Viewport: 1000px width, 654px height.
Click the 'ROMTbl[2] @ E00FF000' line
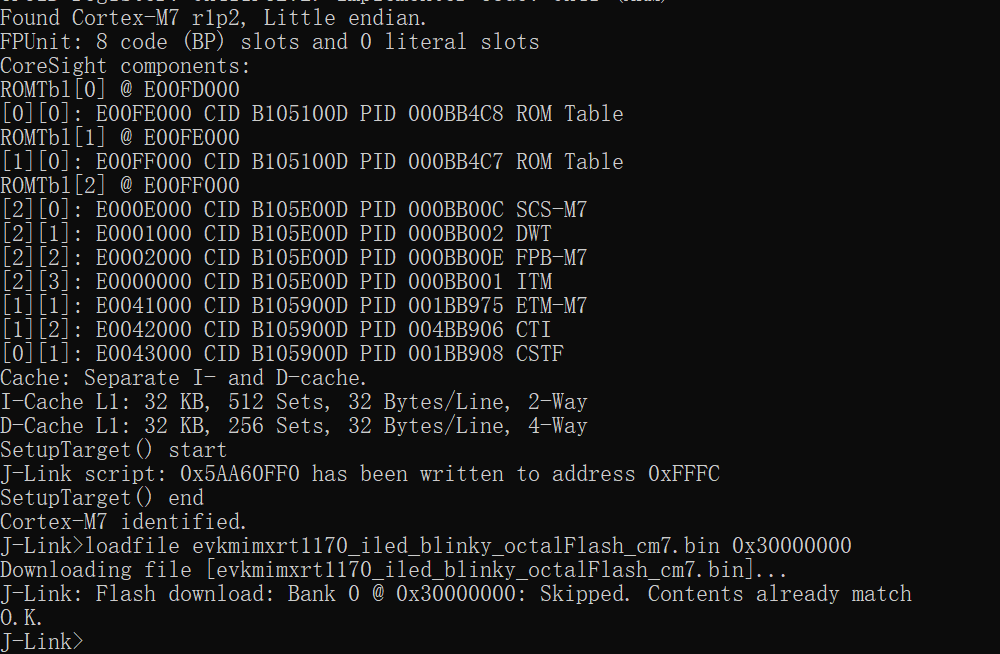click(x=120, y=186)
